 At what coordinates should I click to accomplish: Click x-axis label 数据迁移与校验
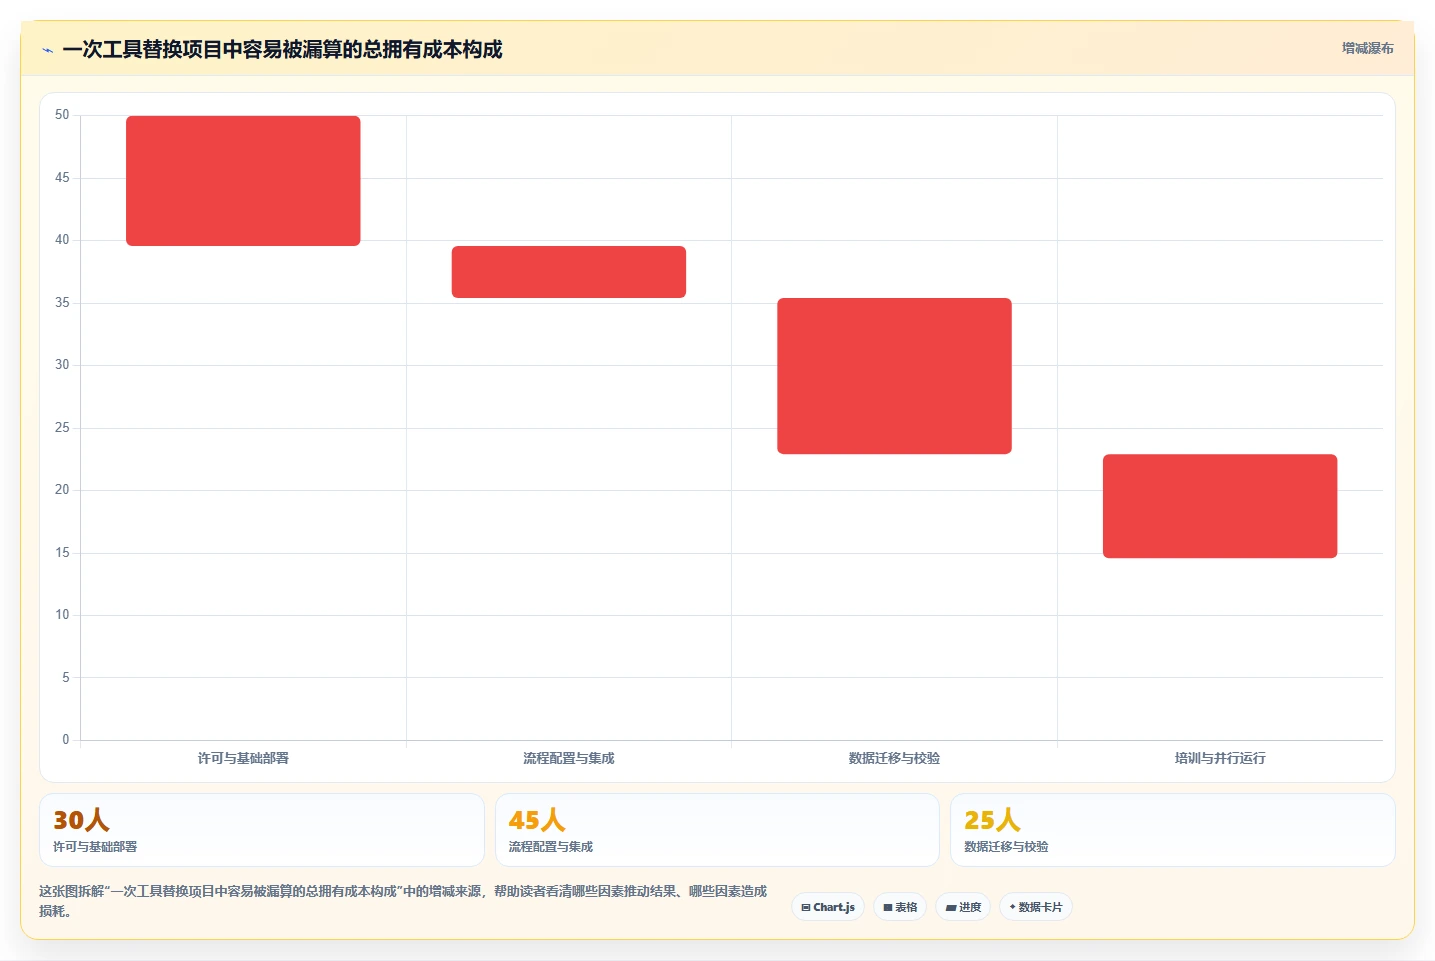[x=894, y=758]
